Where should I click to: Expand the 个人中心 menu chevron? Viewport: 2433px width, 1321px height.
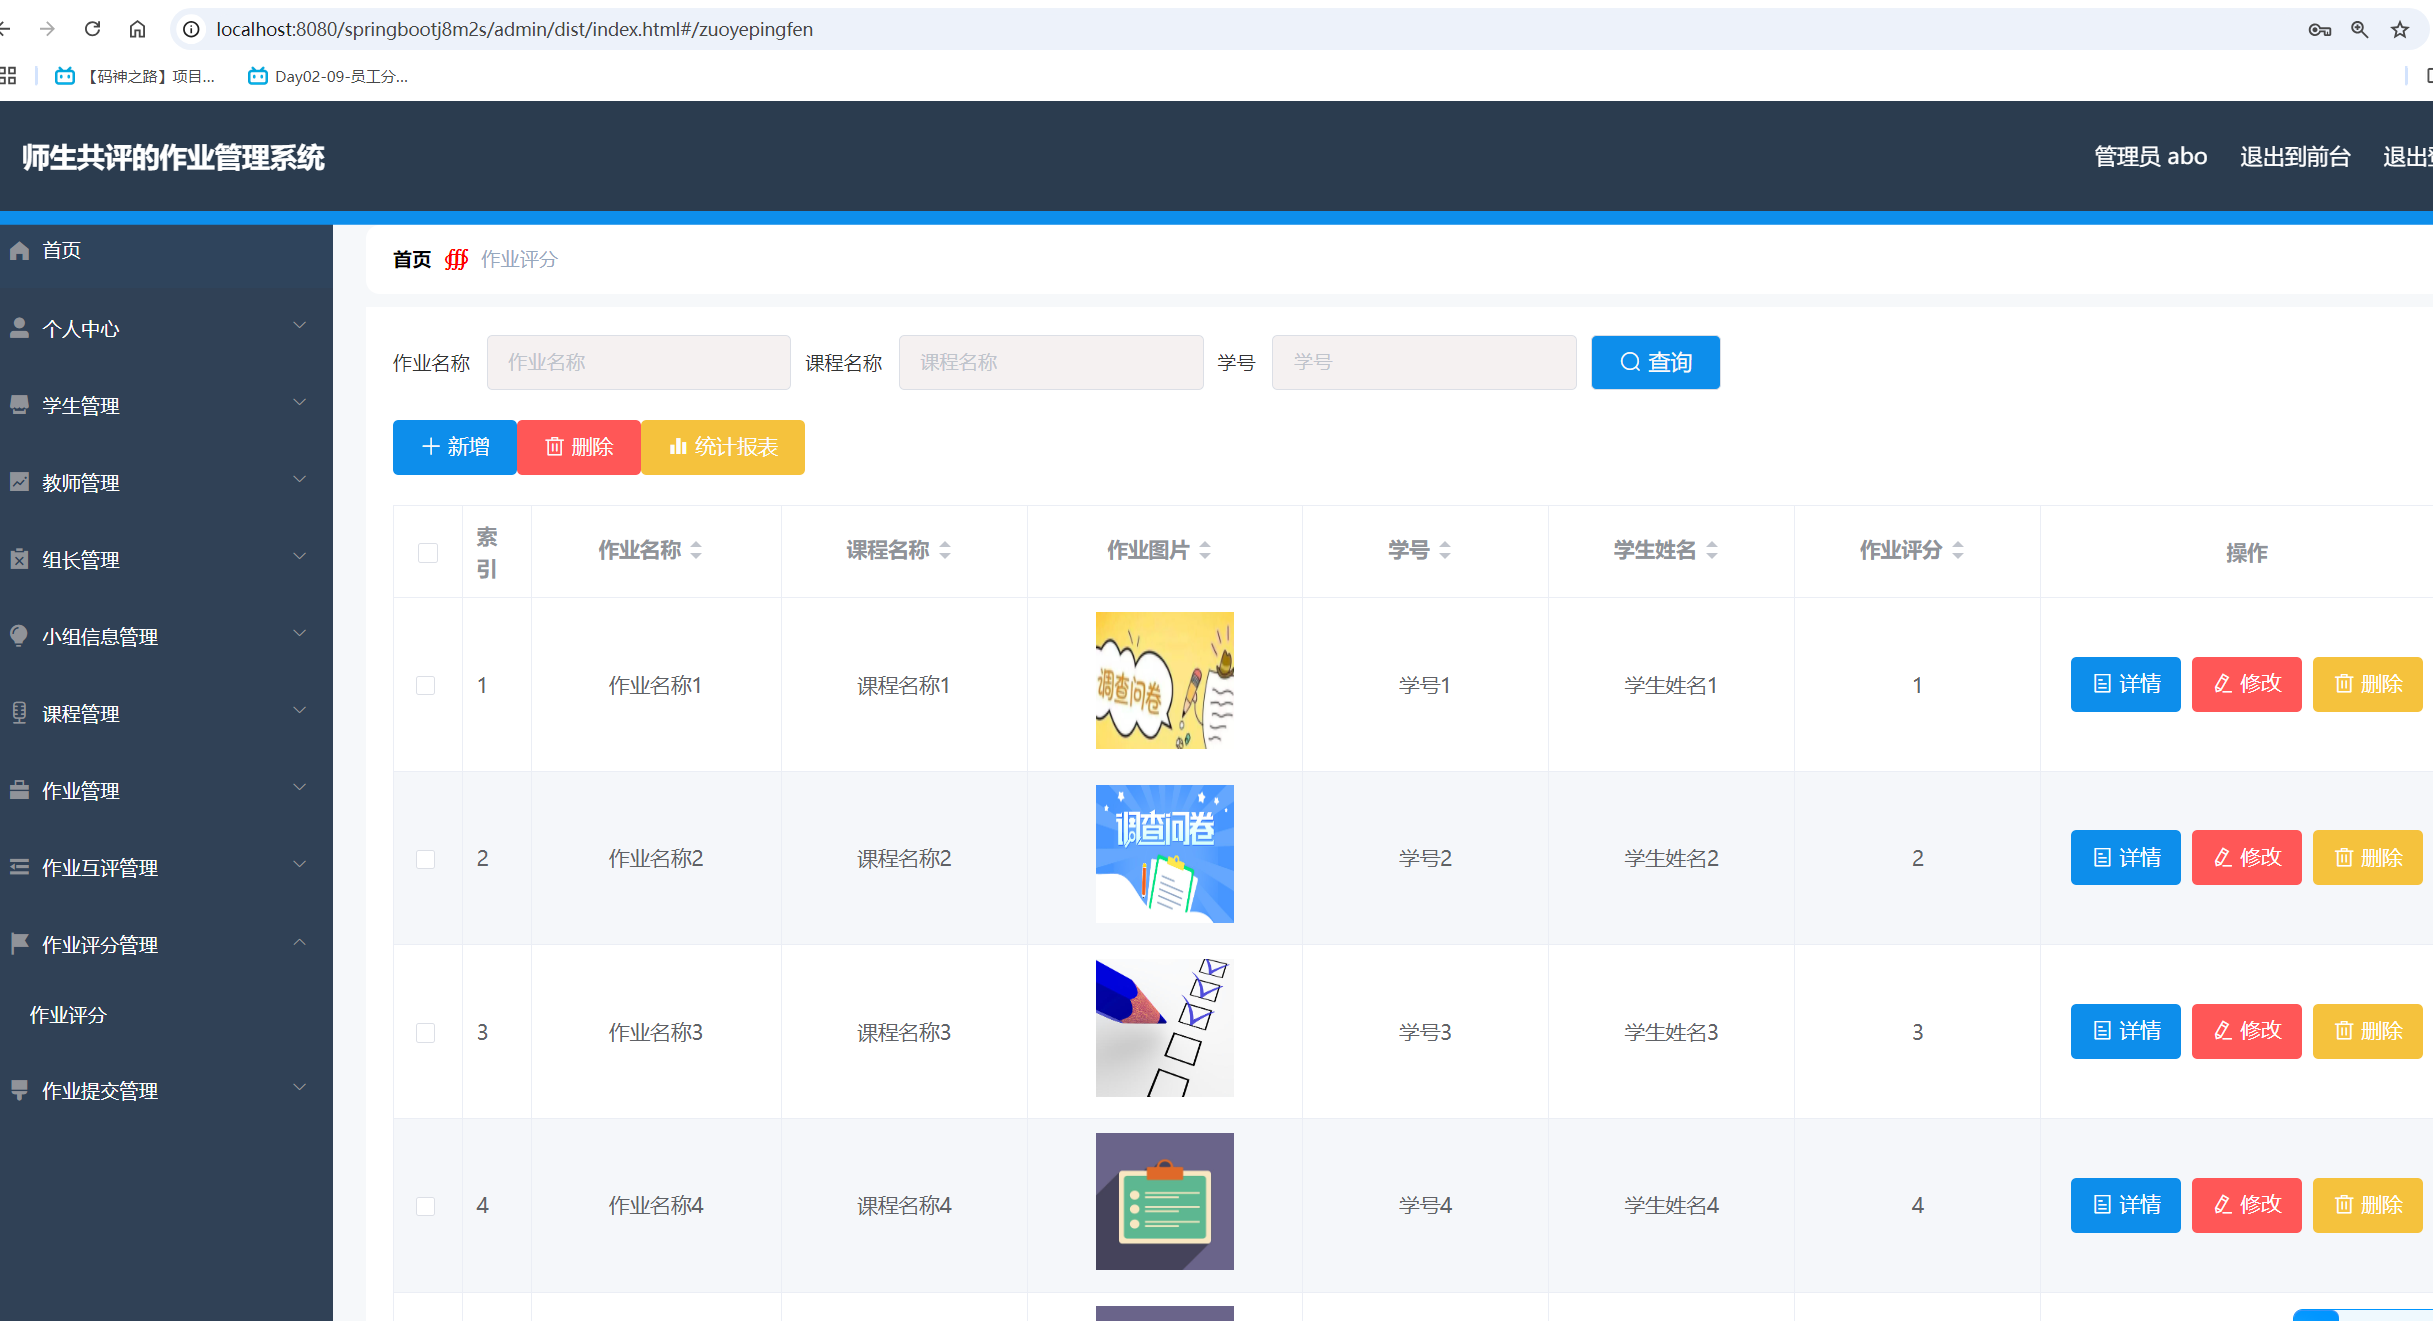coord(299,326)
